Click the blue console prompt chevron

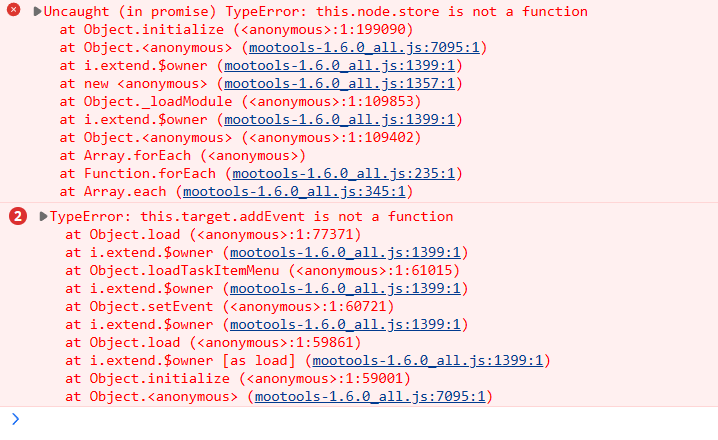(x=15, y=419)
